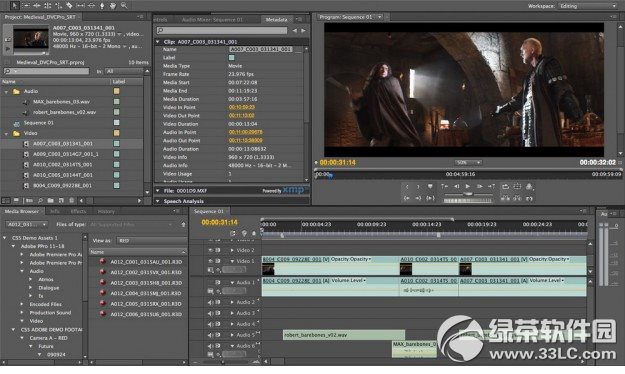Switch to the Metadata tab
The width and height of the screenshot is (625, 374).
click(x=277, y=19)
